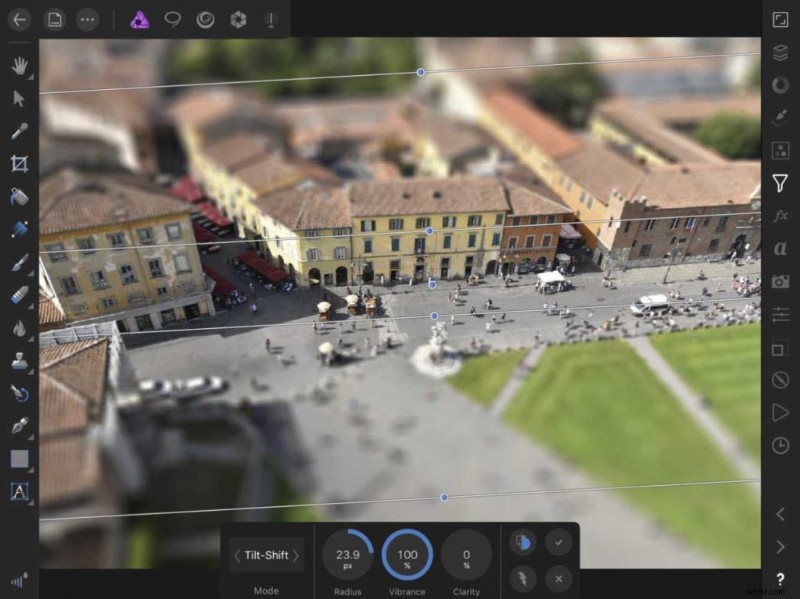Select the Move tool
This screenshot has width=800, height=599.
click(x=18, y=97)
